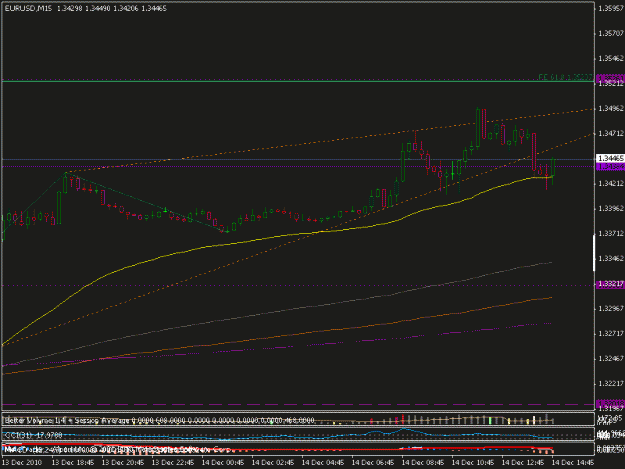Click the 1.32717 price axis value
Screen dimensions: 625x469
[x=611, y=334]
